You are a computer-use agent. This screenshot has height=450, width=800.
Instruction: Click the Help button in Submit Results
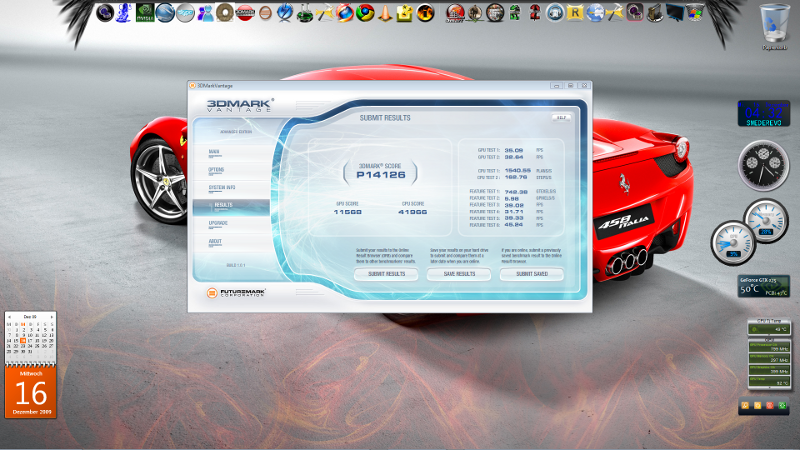coord(561,118)
